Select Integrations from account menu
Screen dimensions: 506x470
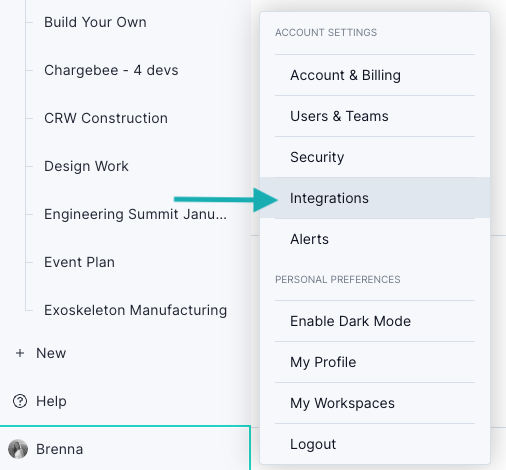(x=375, y=198)
